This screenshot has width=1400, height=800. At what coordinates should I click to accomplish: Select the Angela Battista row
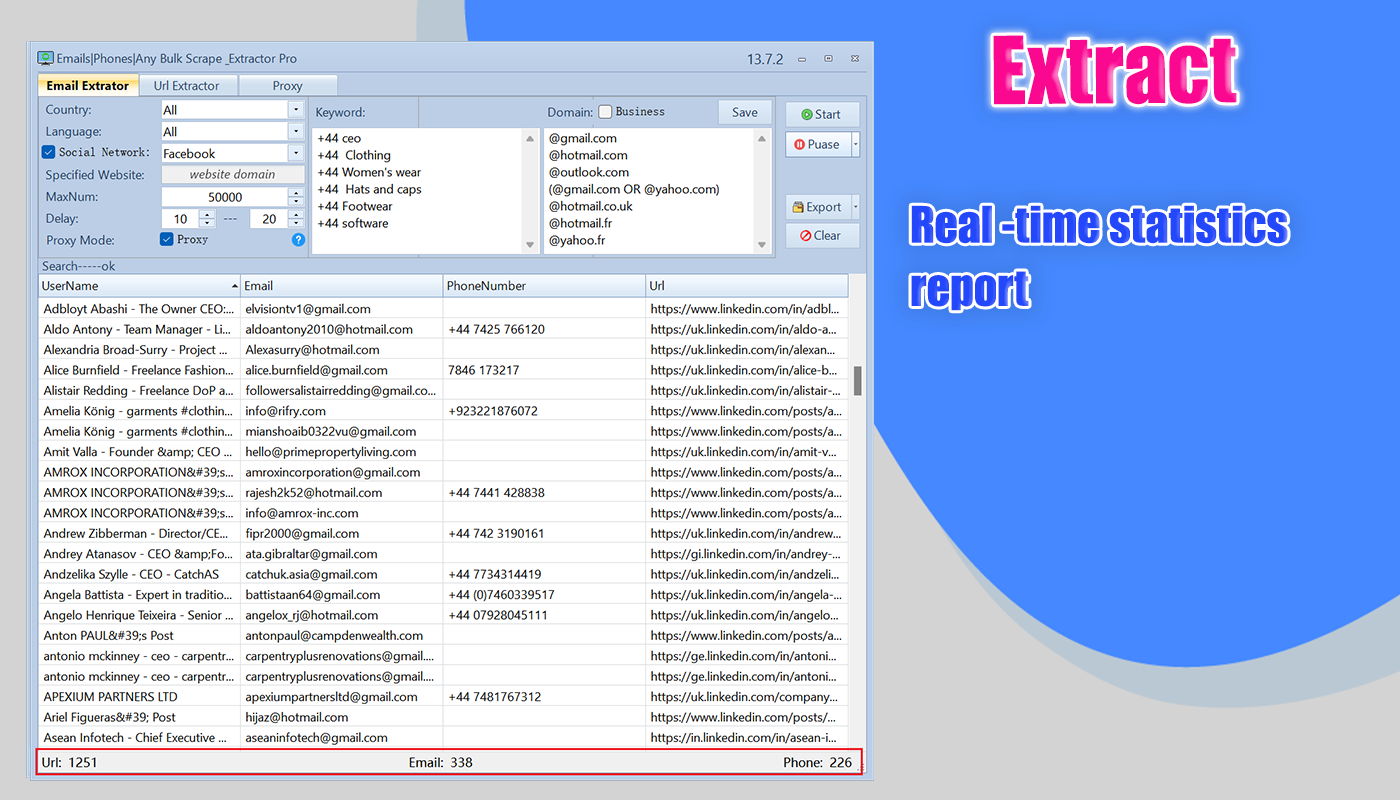[x=442, y=594]
